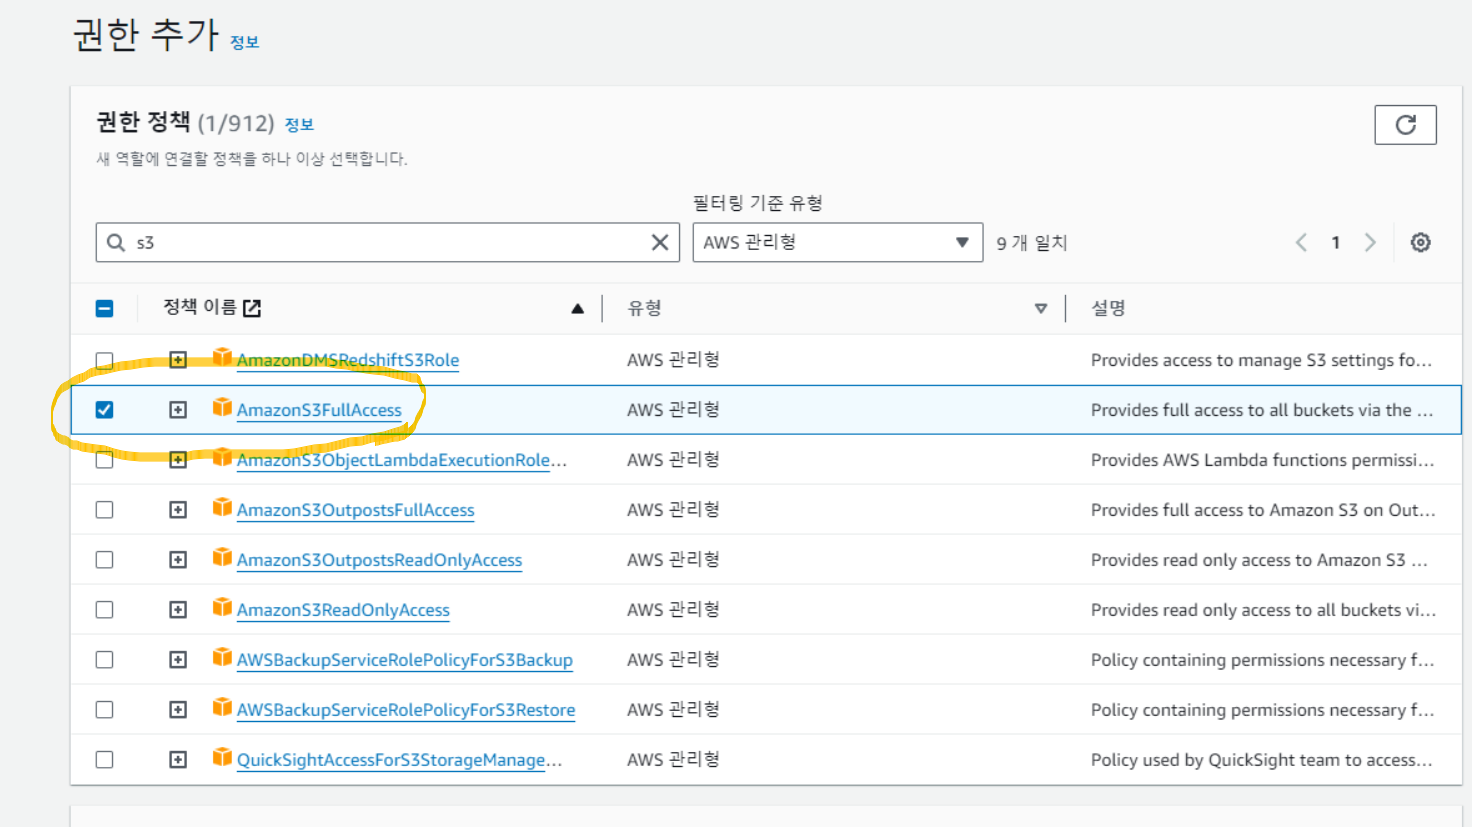Open the AWSBackupServiceRolePolicyForS3Restore policy link
The width and height of the screenshot is (1472, 827).
406,710
